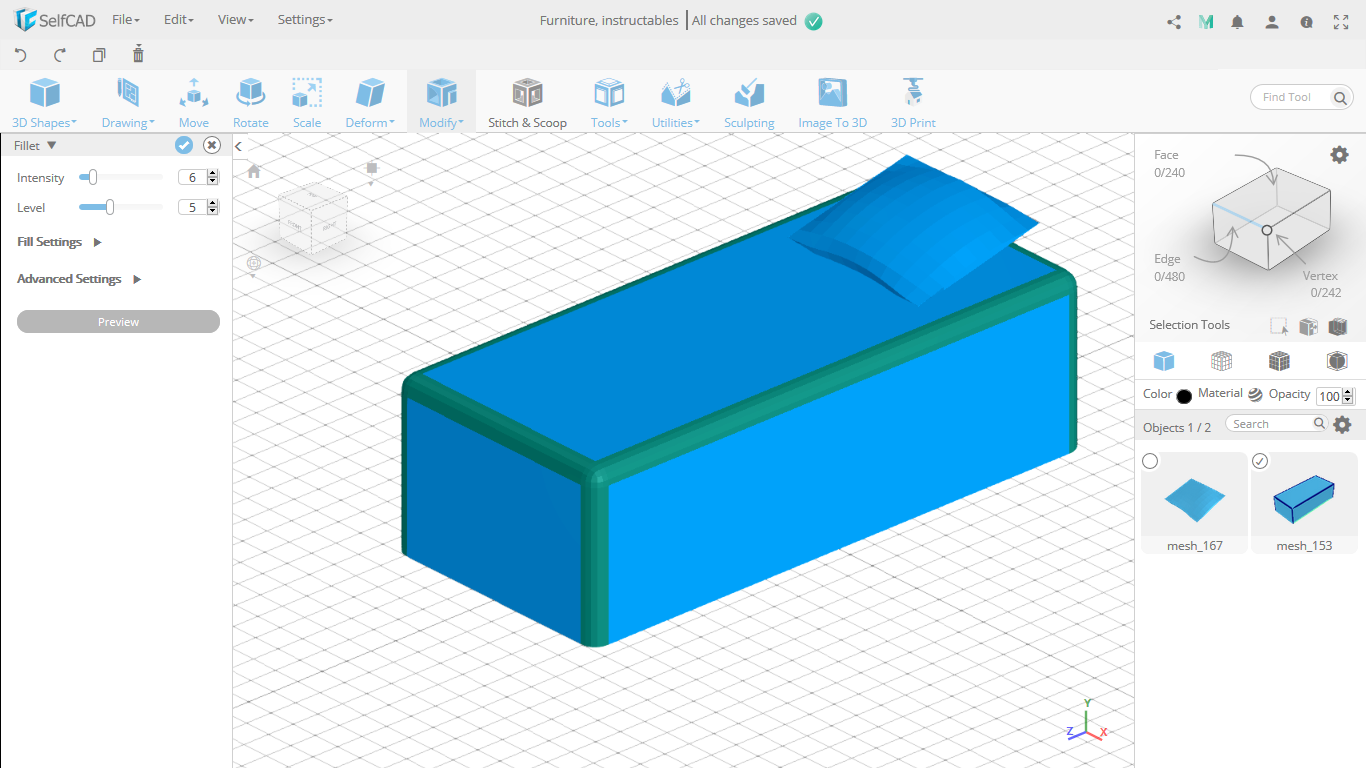Screen dimensions: 1366x768
Task: Open the user account icon
Action: (x=1272, y=22)
